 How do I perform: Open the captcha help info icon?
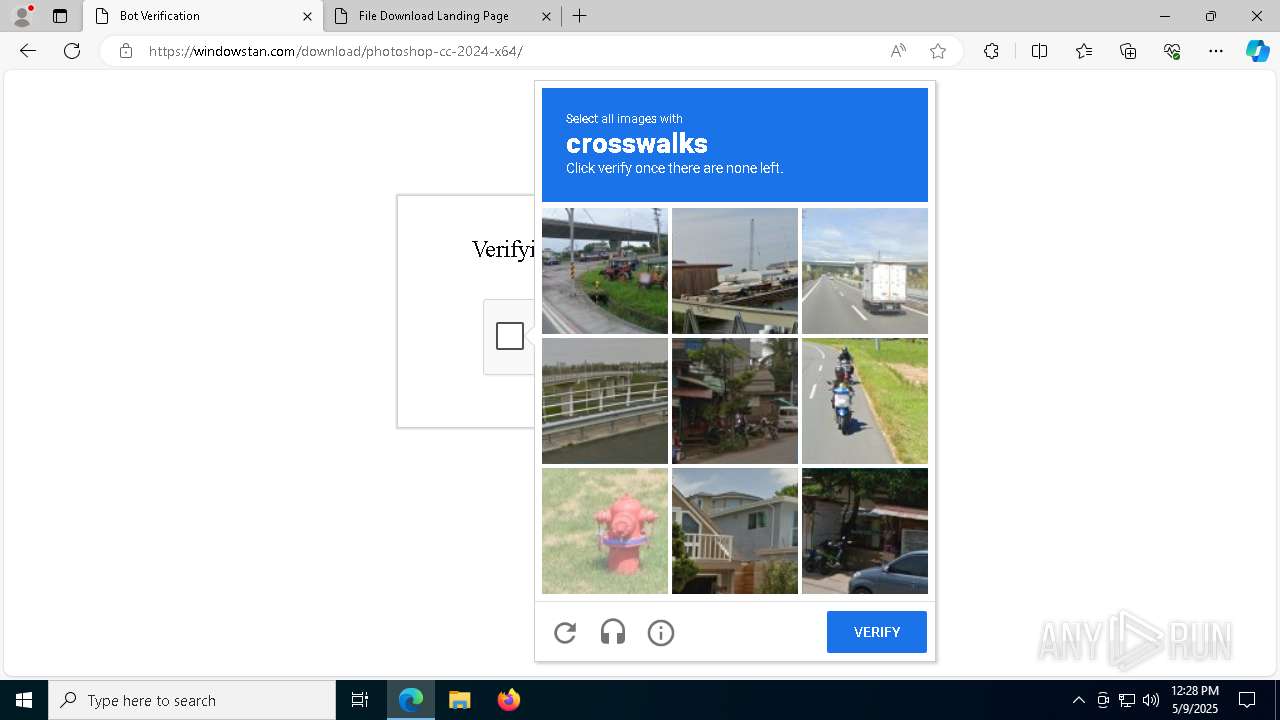(661, 632)
